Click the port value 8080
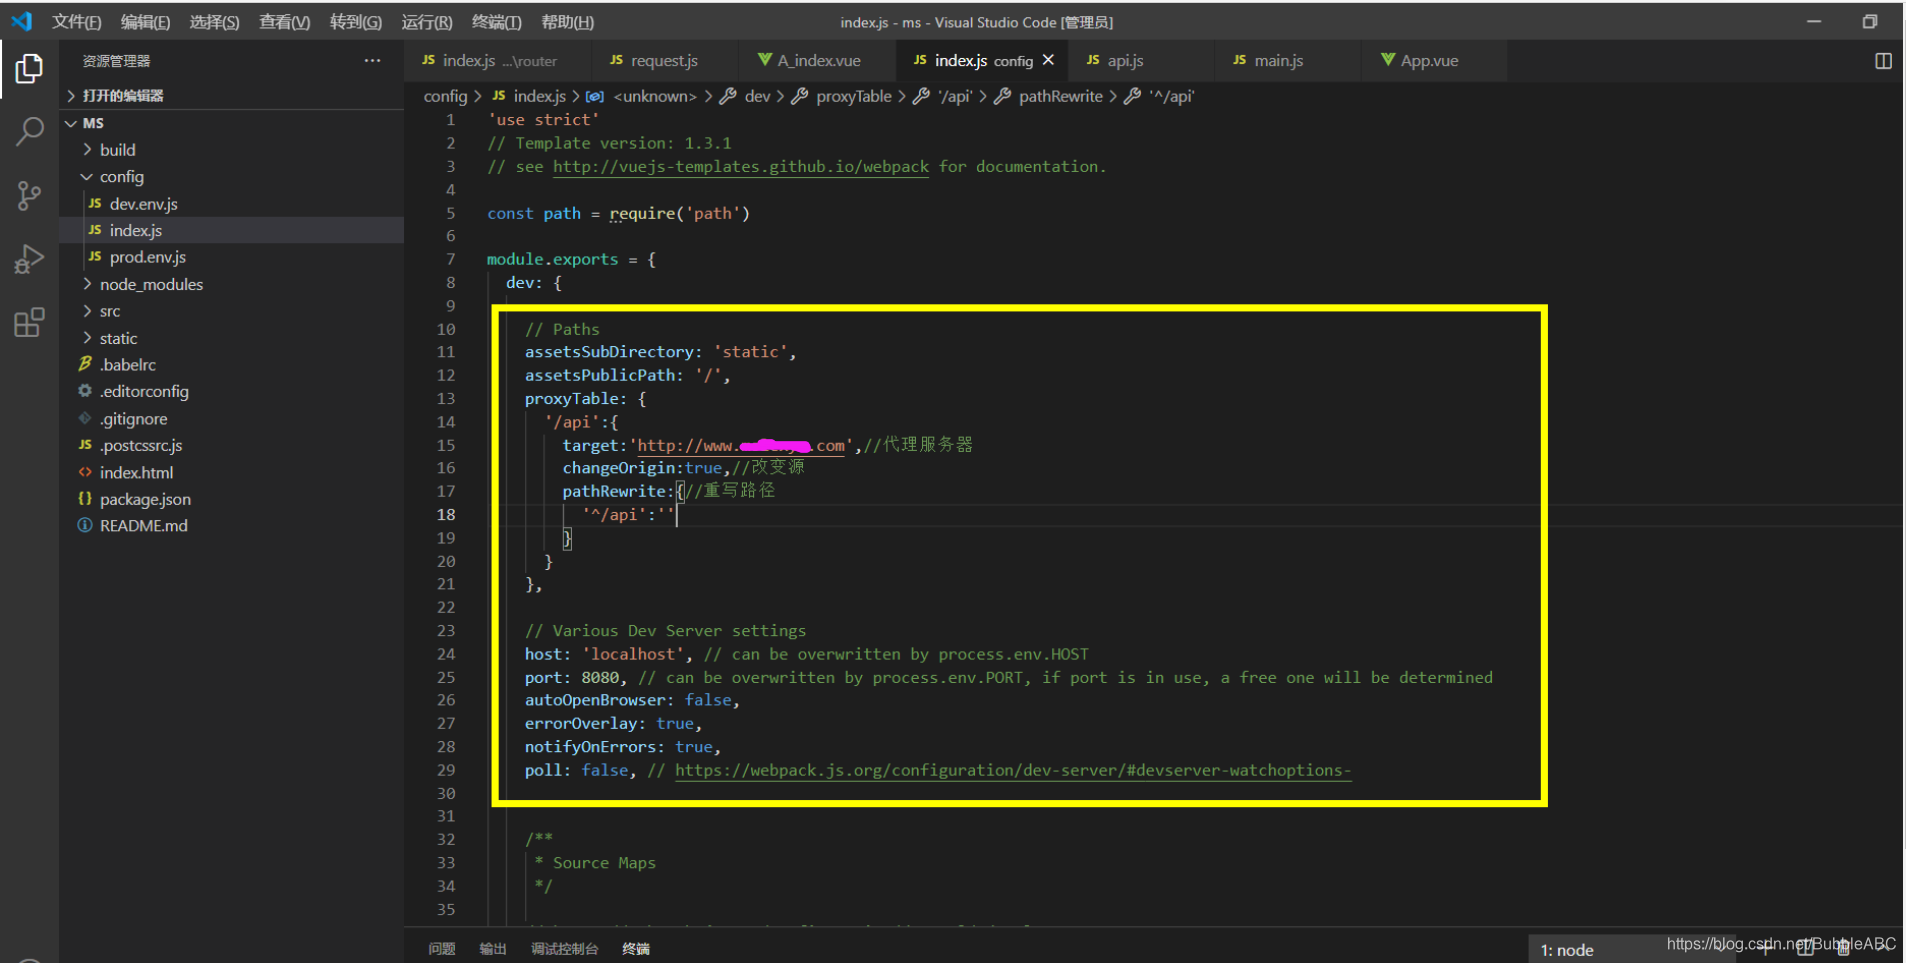The height and width of the screenshot is (963, 1906). (600, 677)
